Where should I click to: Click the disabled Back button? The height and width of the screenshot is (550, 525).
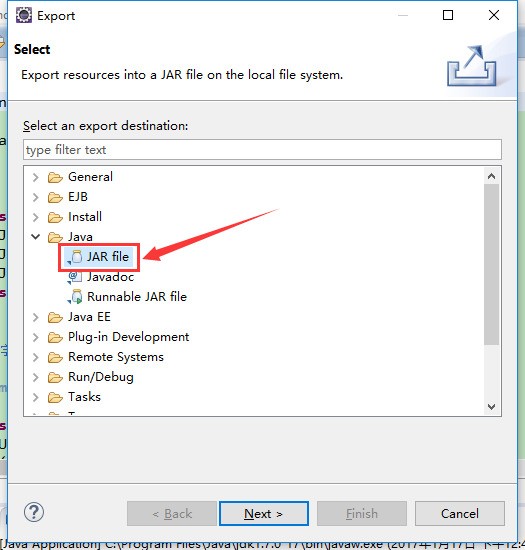(x=172, y=514)
